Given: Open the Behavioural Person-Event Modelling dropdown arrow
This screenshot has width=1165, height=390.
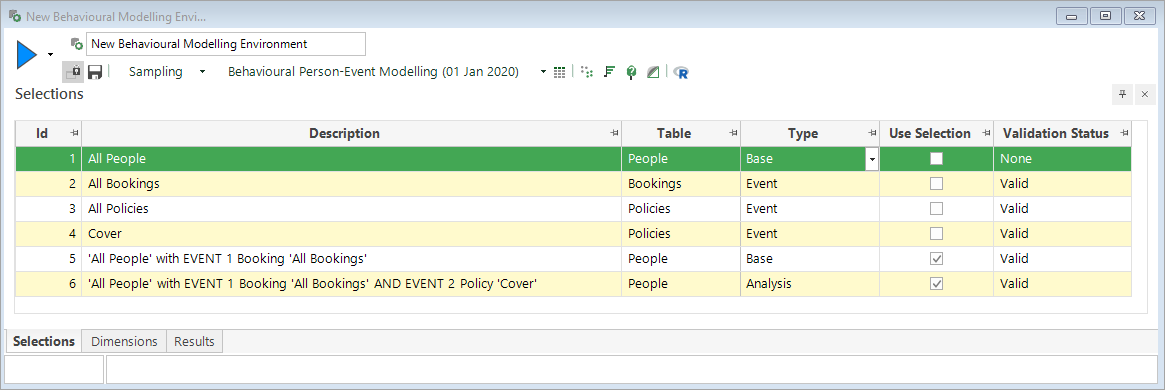Looking at the screenshot, I should (544, 72).
